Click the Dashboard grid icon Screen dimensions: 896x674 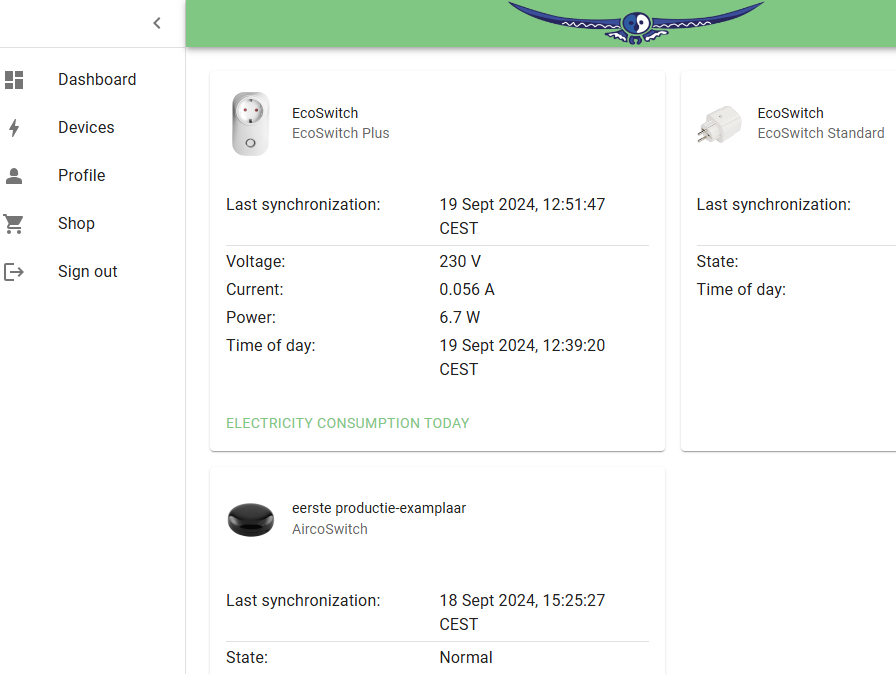(x=14, y=80)
